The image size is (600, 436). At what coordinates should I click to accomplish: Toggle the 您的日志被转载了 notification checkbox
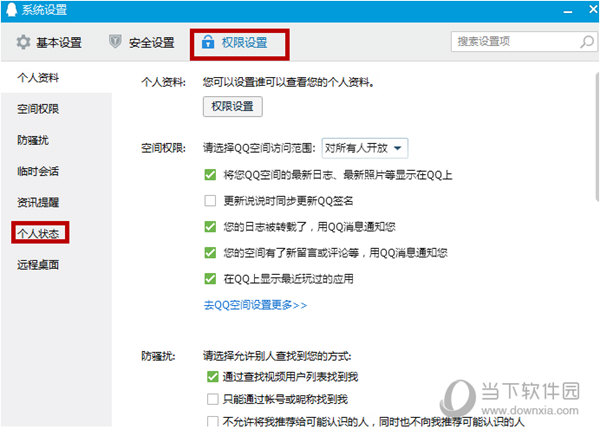pyautogui.click(x=210, y=227)
